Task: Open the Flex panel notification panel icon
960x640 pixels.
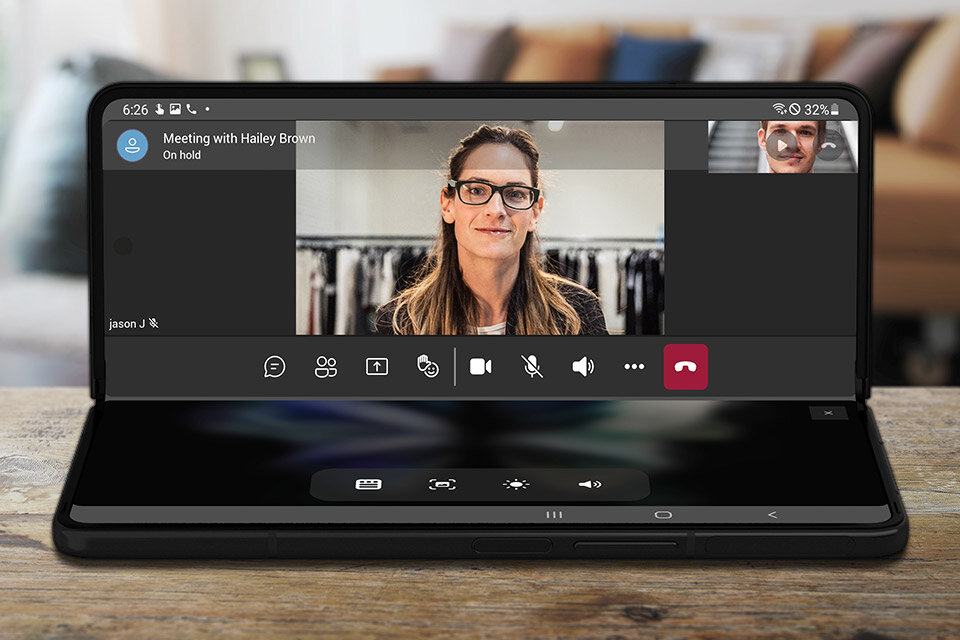Action: pos(368,484)
